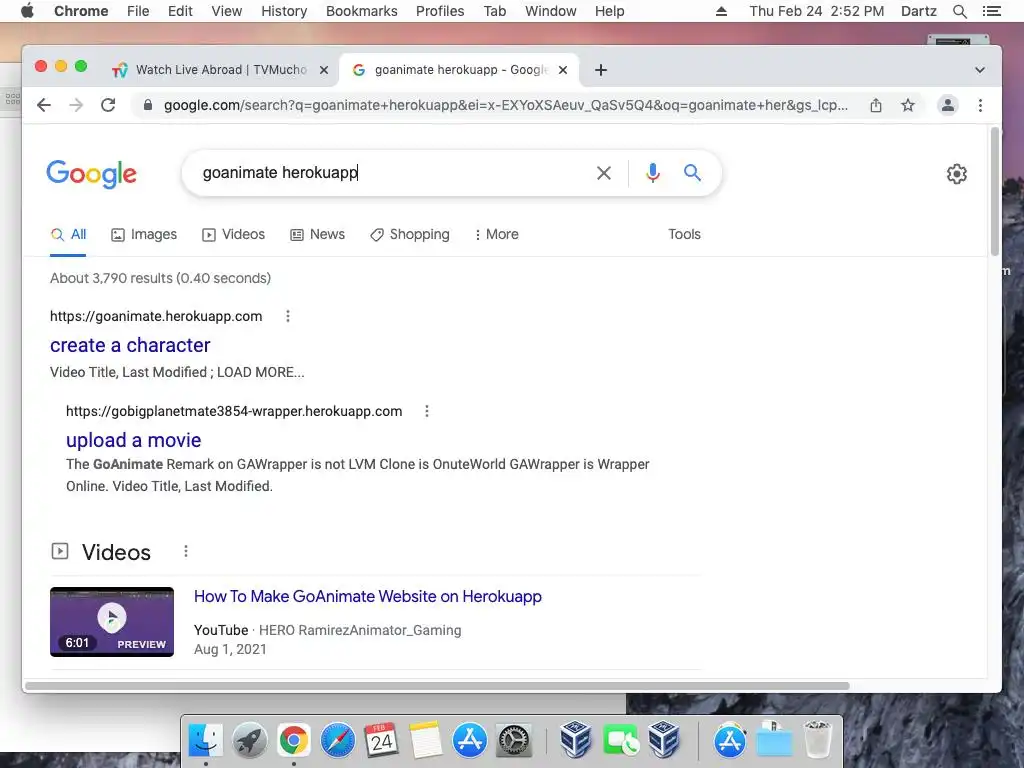
Task: Reload the current Google page
Action: (x=108, y=105)
